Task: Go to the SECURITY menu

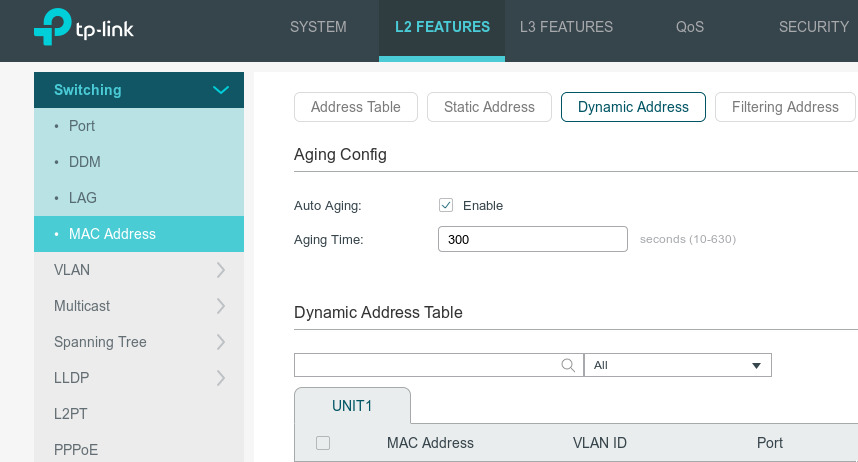Action: tap(813, 27)
